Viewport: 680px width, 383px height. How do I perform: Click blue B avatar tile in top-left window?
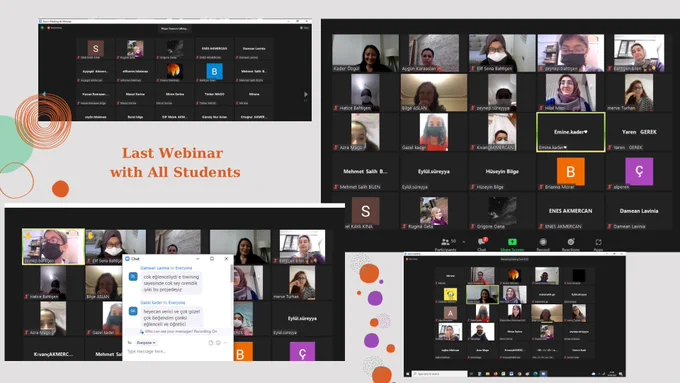tap(214, 71)
